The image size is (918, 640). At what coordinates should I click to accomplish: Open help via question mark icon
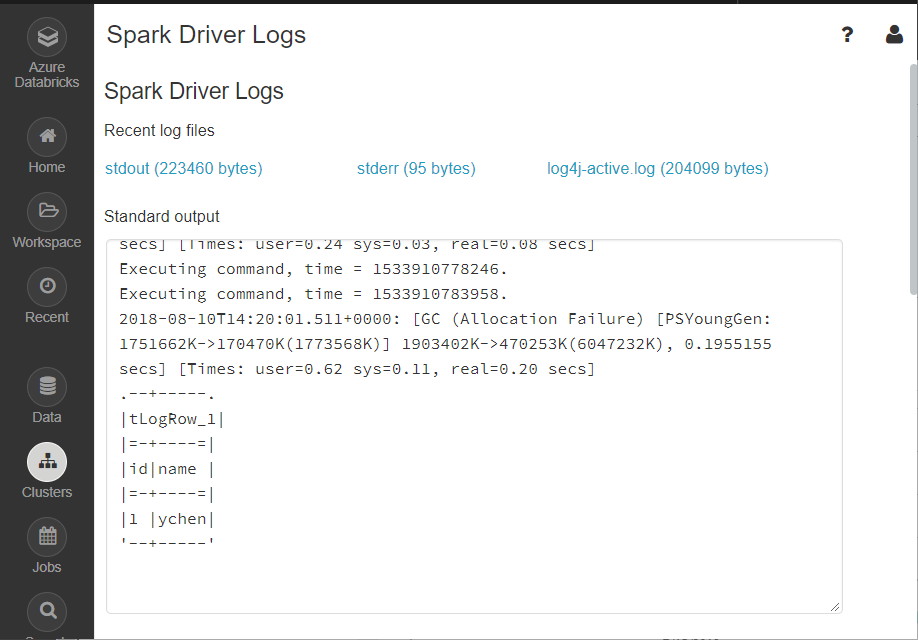coord(847,35)
